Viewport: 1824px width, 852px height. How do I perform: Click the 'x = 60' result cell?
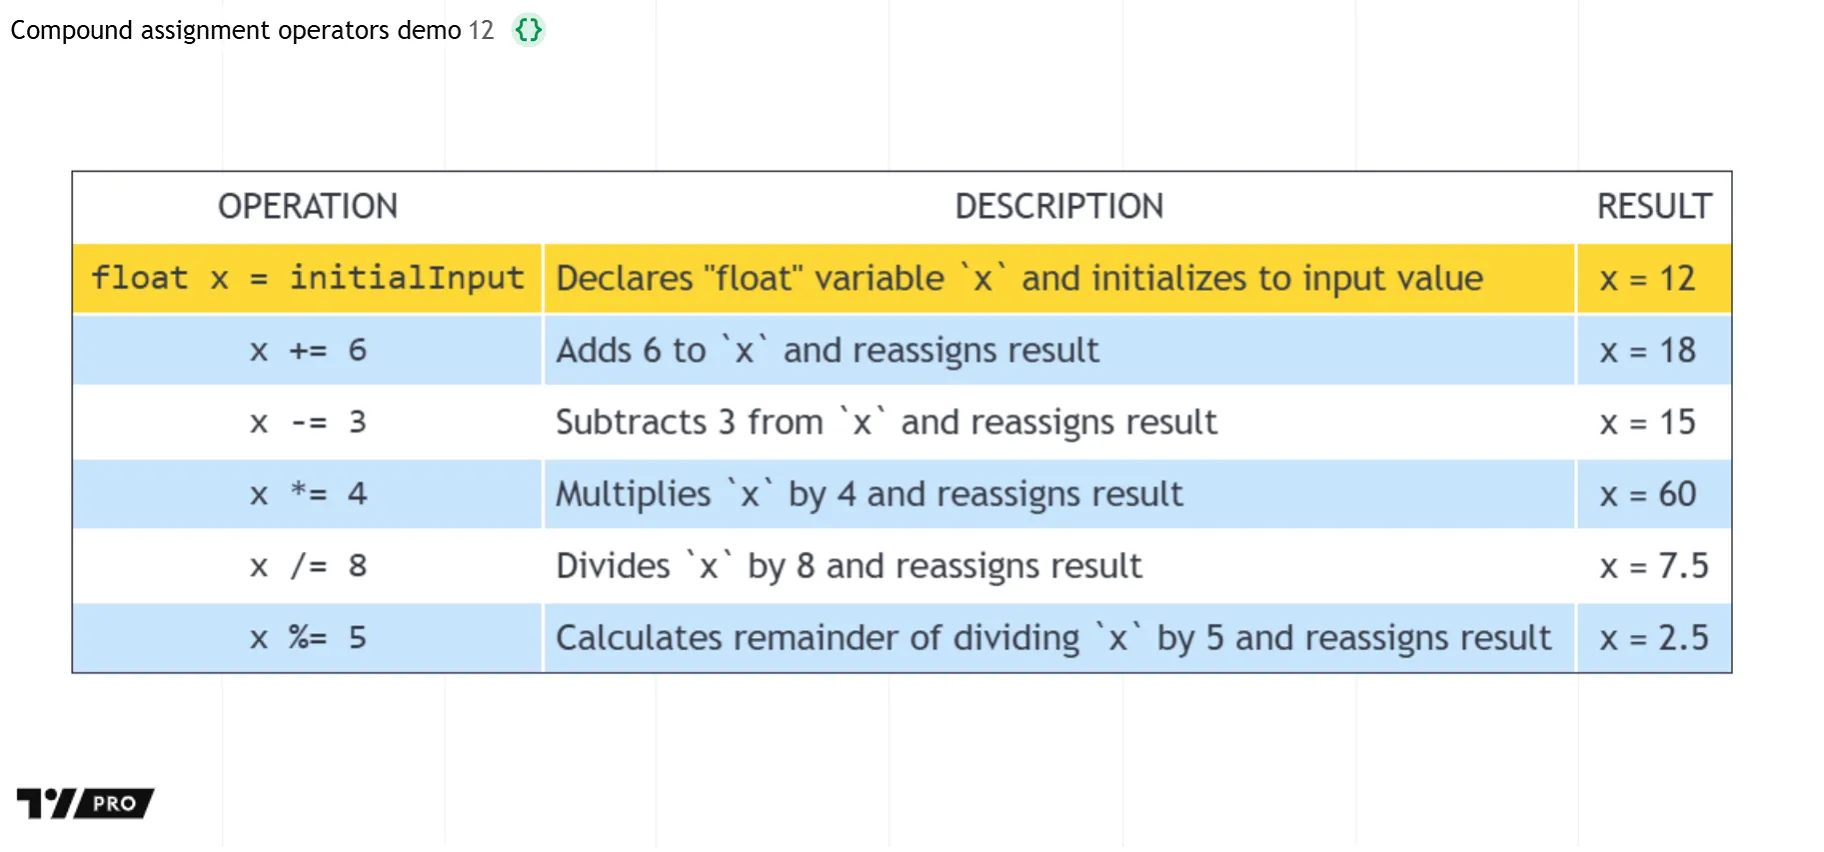pos(1647,494)
